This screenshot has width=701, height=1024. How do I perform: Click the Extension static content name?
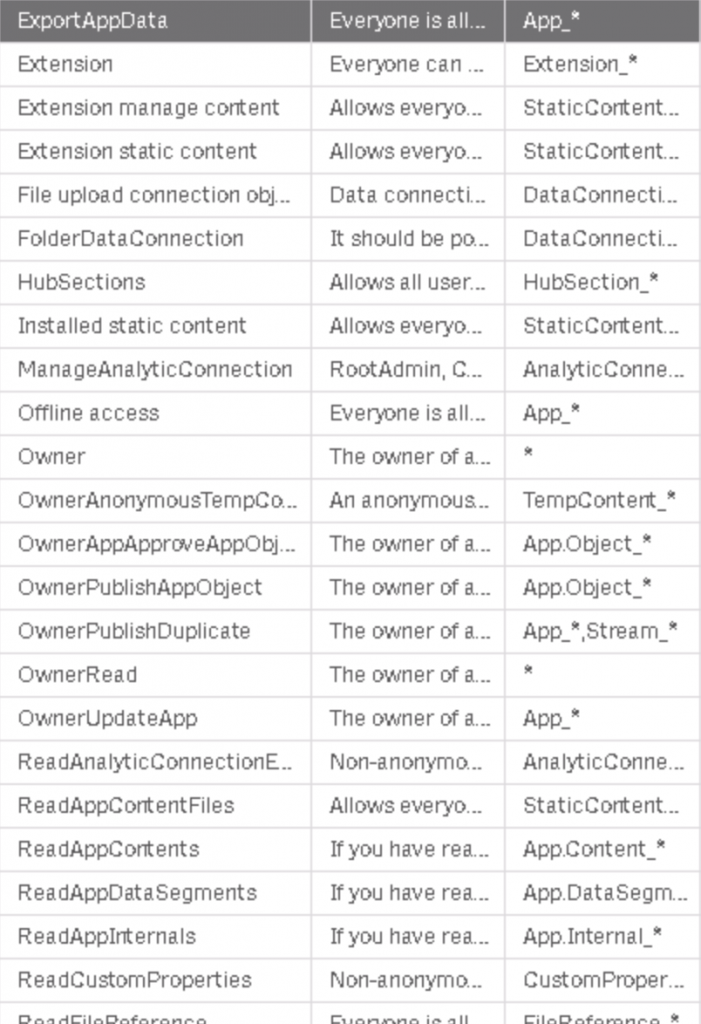(137, 151)
